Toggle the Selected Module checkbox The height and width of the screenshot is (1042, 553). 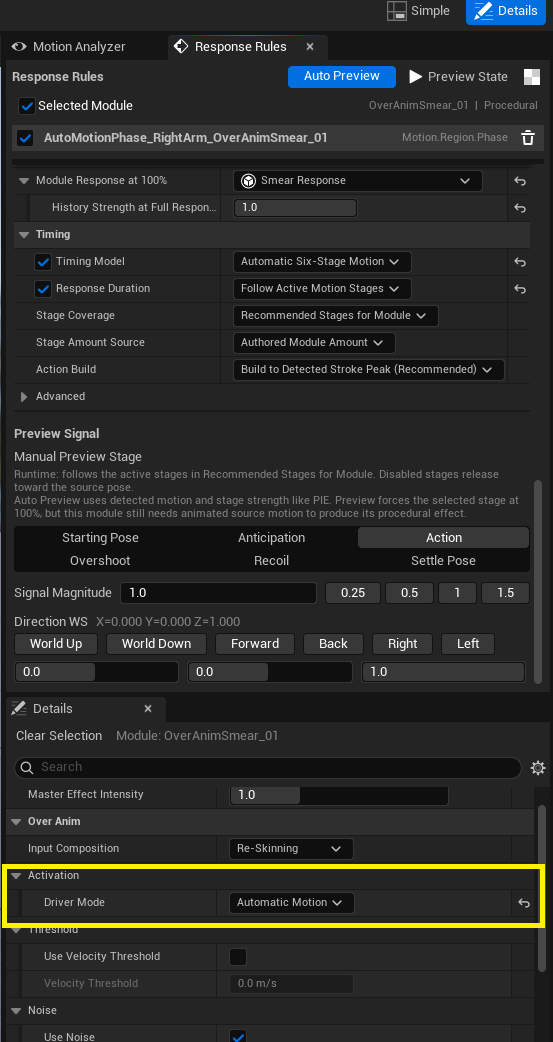pyautogui.click(x=27, y=106)
